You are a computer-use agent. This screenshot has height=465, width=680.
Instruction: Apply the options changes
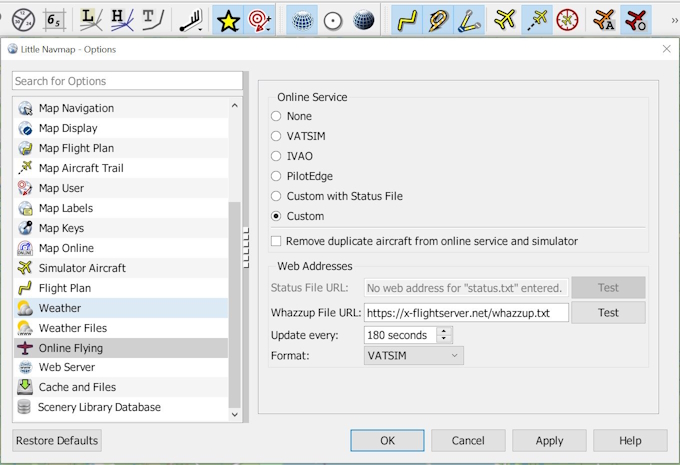point(549,440)
